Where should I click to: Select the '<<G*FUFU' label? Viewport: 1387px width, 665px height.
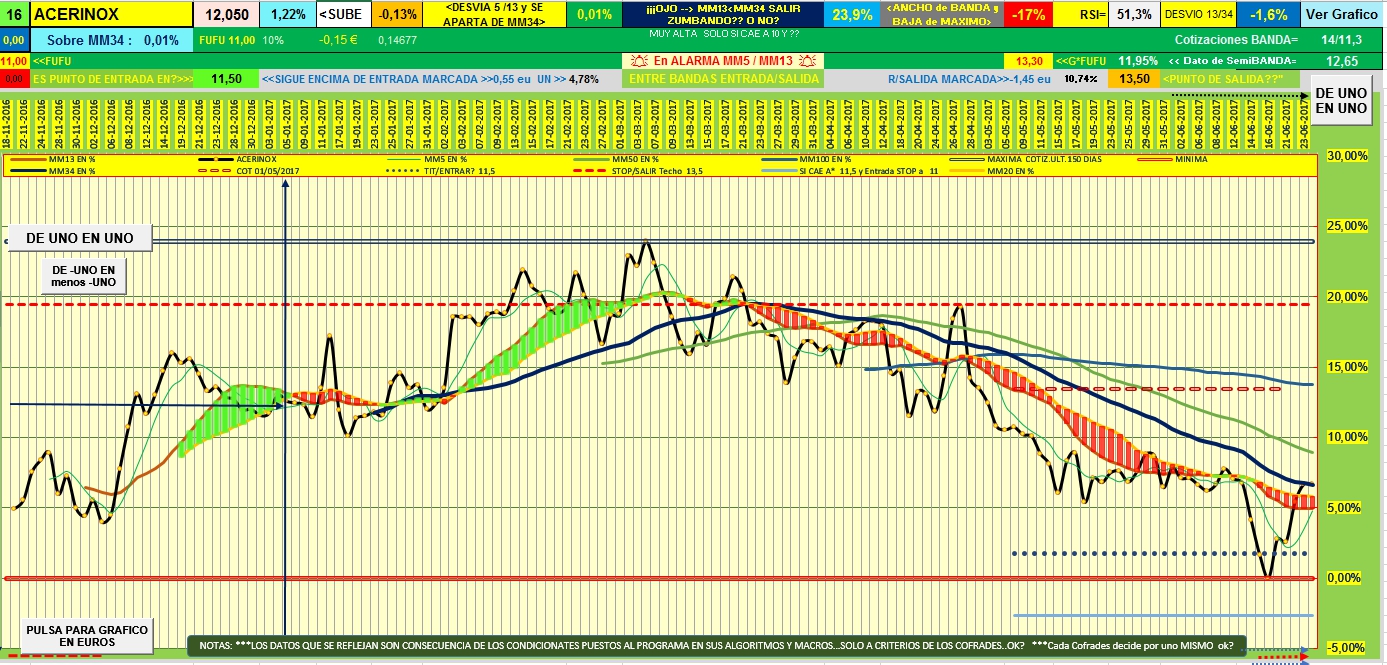[1083, 61]
